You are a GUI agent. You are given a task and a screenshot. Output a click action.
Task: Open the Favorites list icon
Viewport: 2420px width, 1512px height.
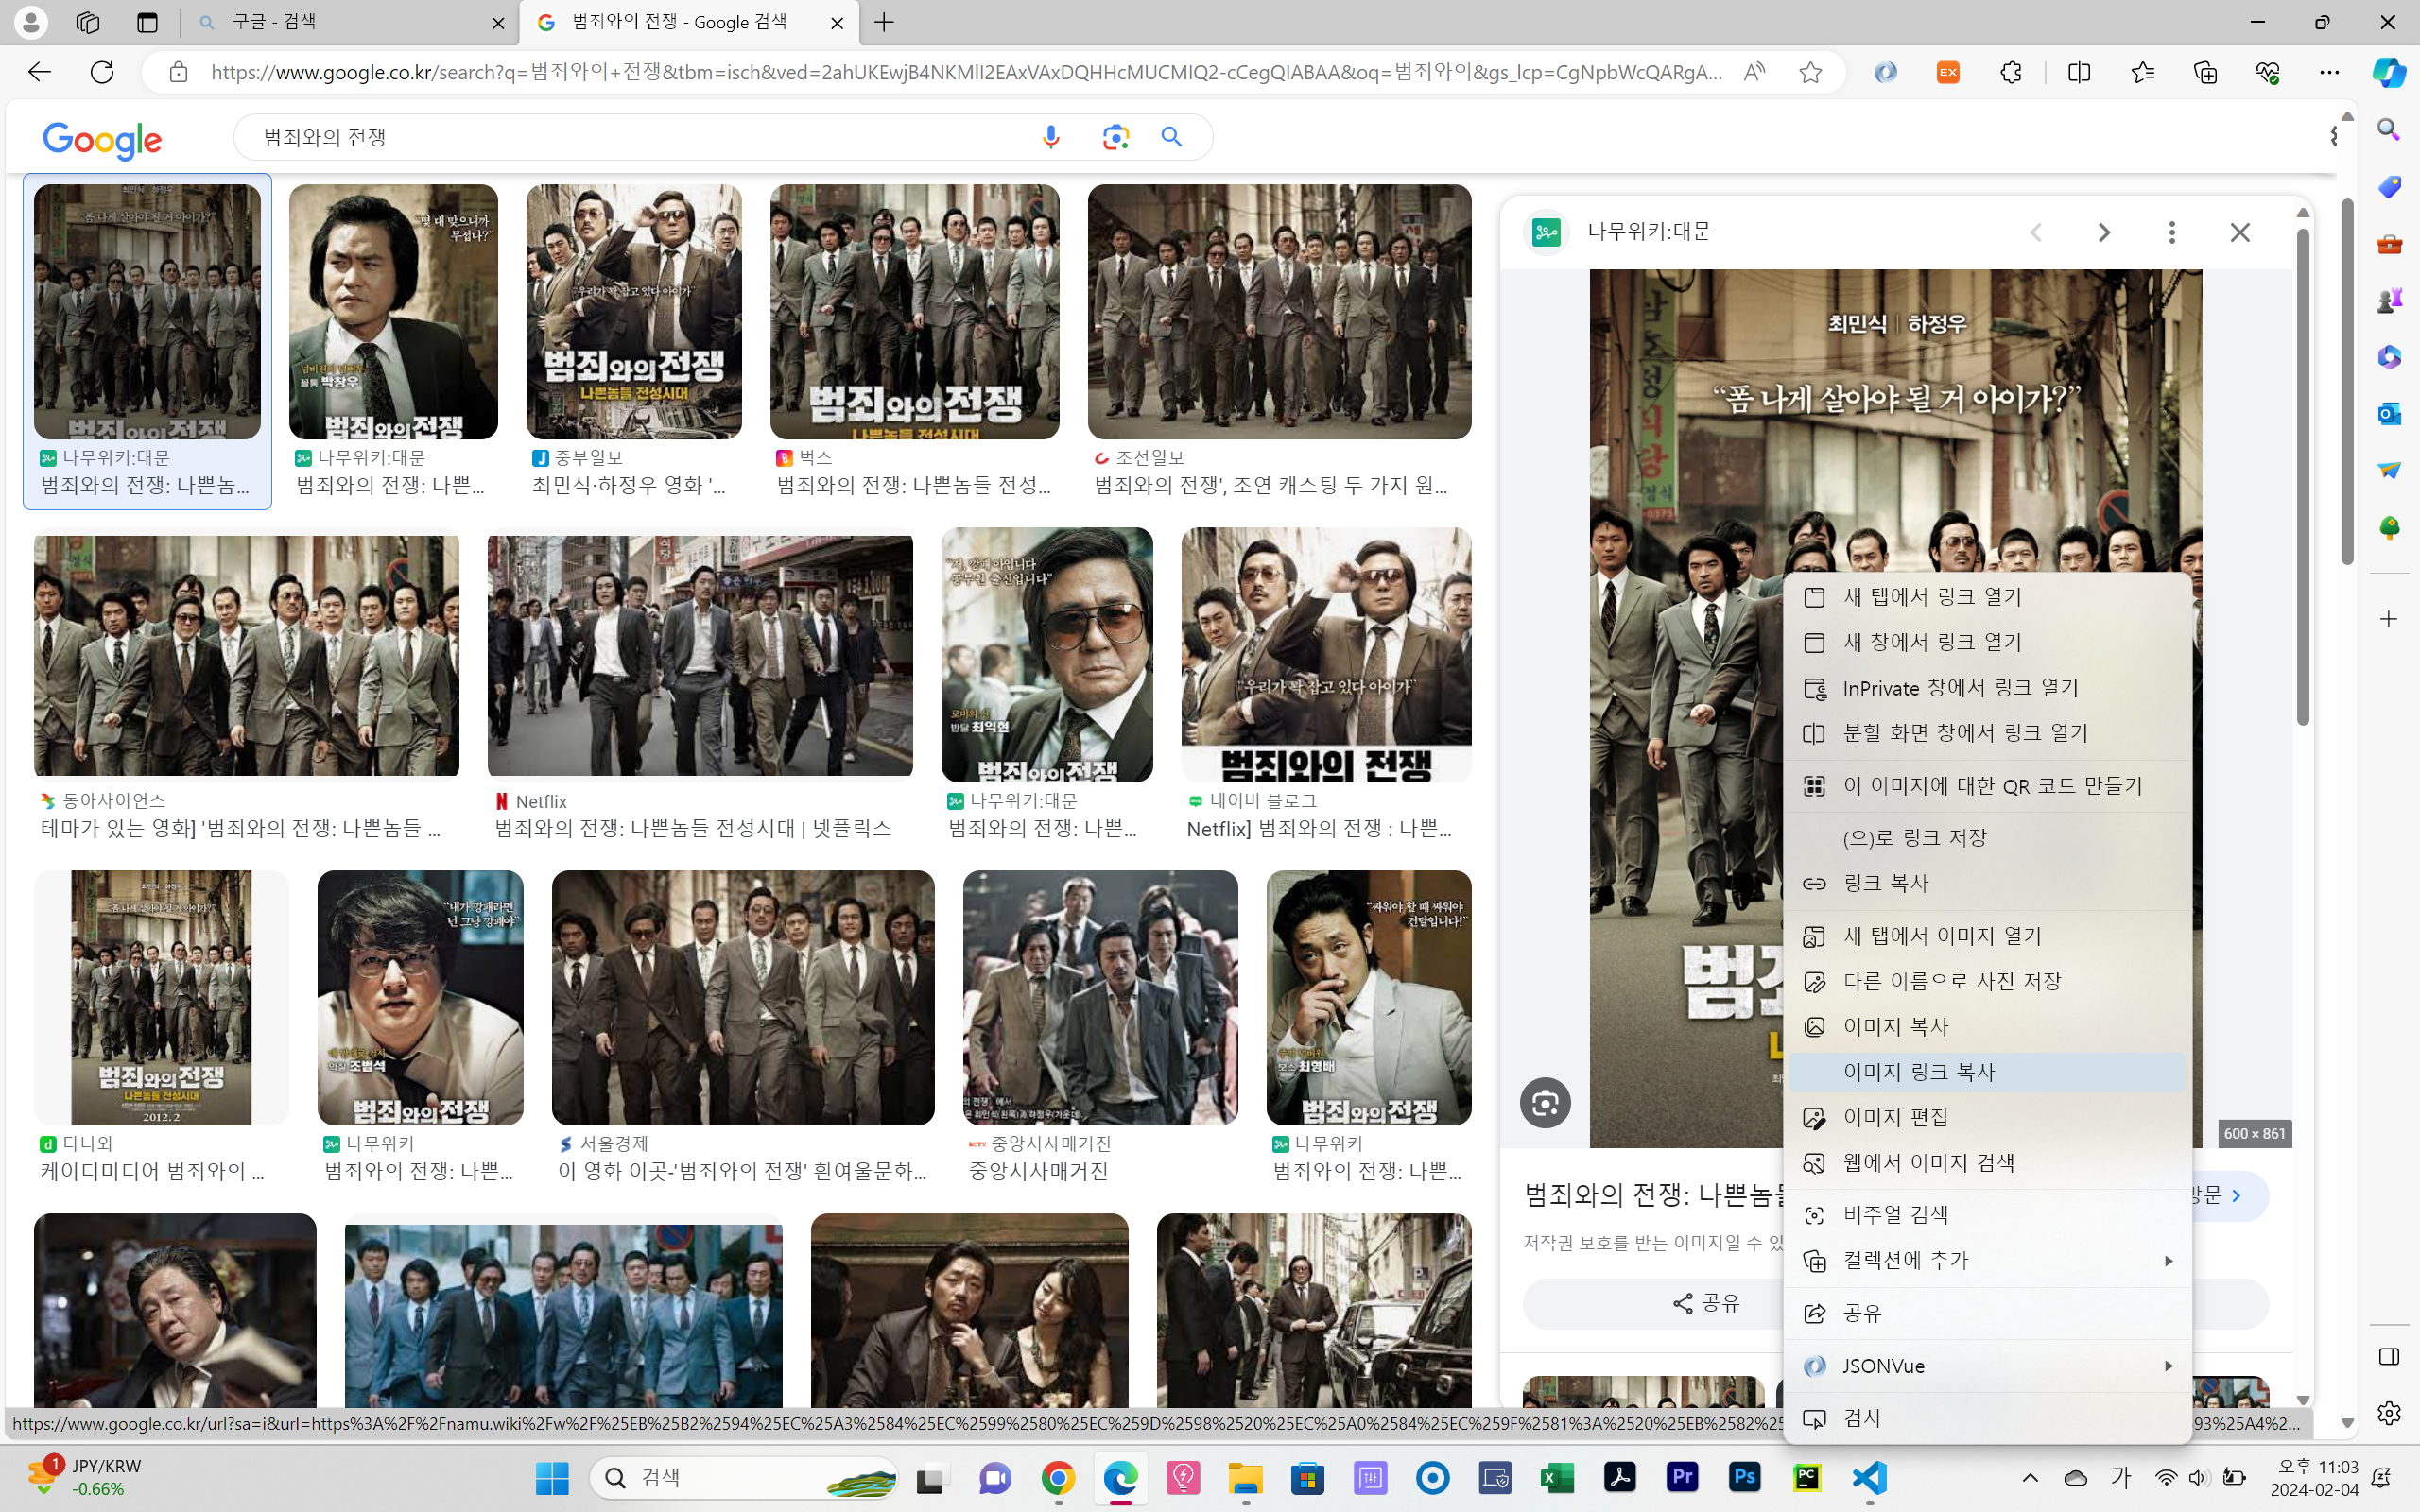(2142, 72)
